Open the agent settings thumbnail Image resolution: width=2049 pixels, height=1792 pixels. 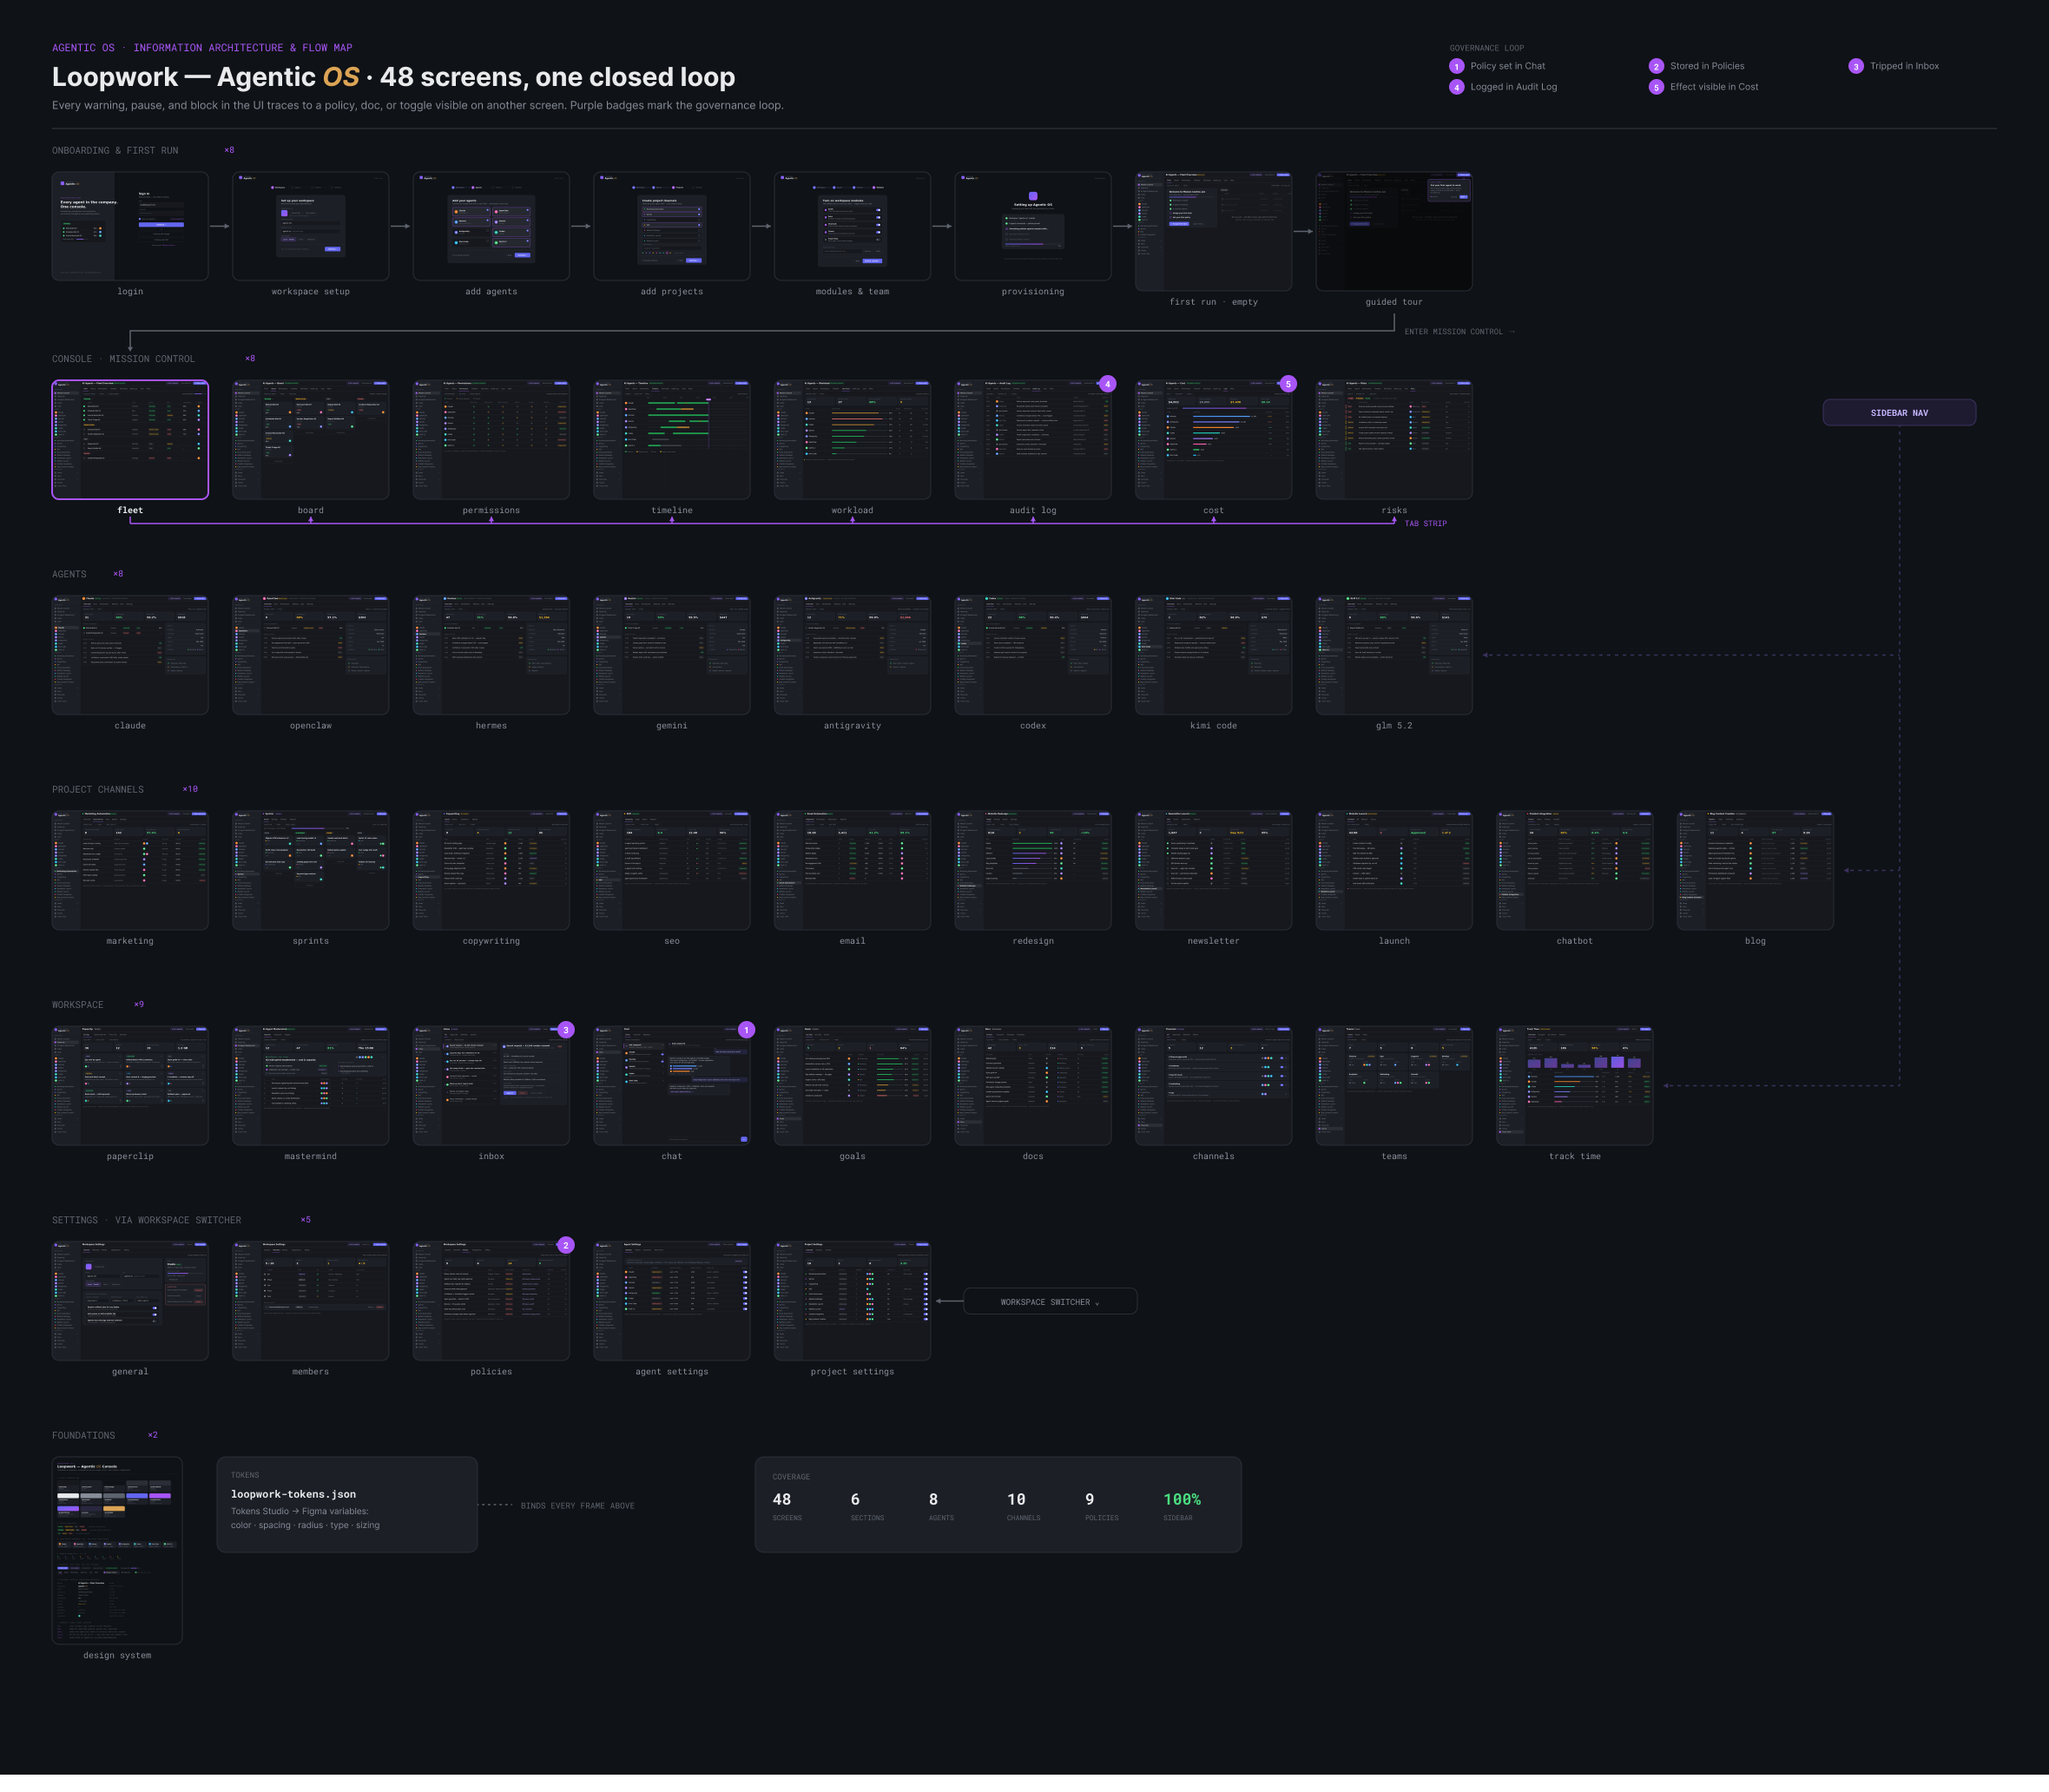[672, 1301]
